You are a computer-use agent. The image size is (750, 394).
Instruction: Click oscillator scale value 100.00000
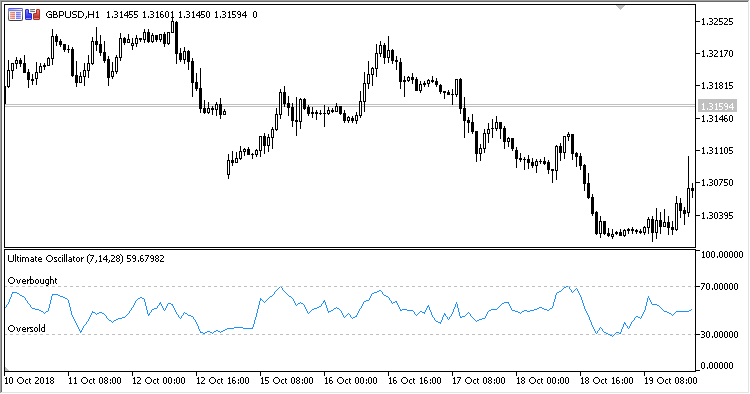(x=722, y=255)
